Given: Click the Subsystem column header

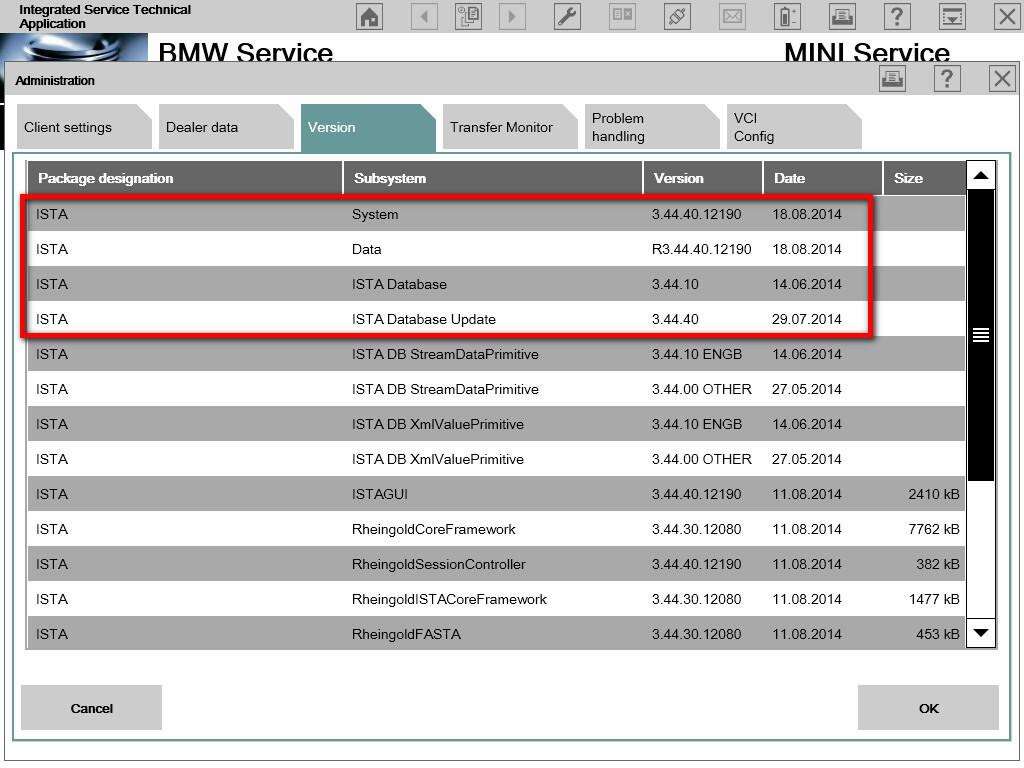Looking at the screenshot, I should pos(493,178).
